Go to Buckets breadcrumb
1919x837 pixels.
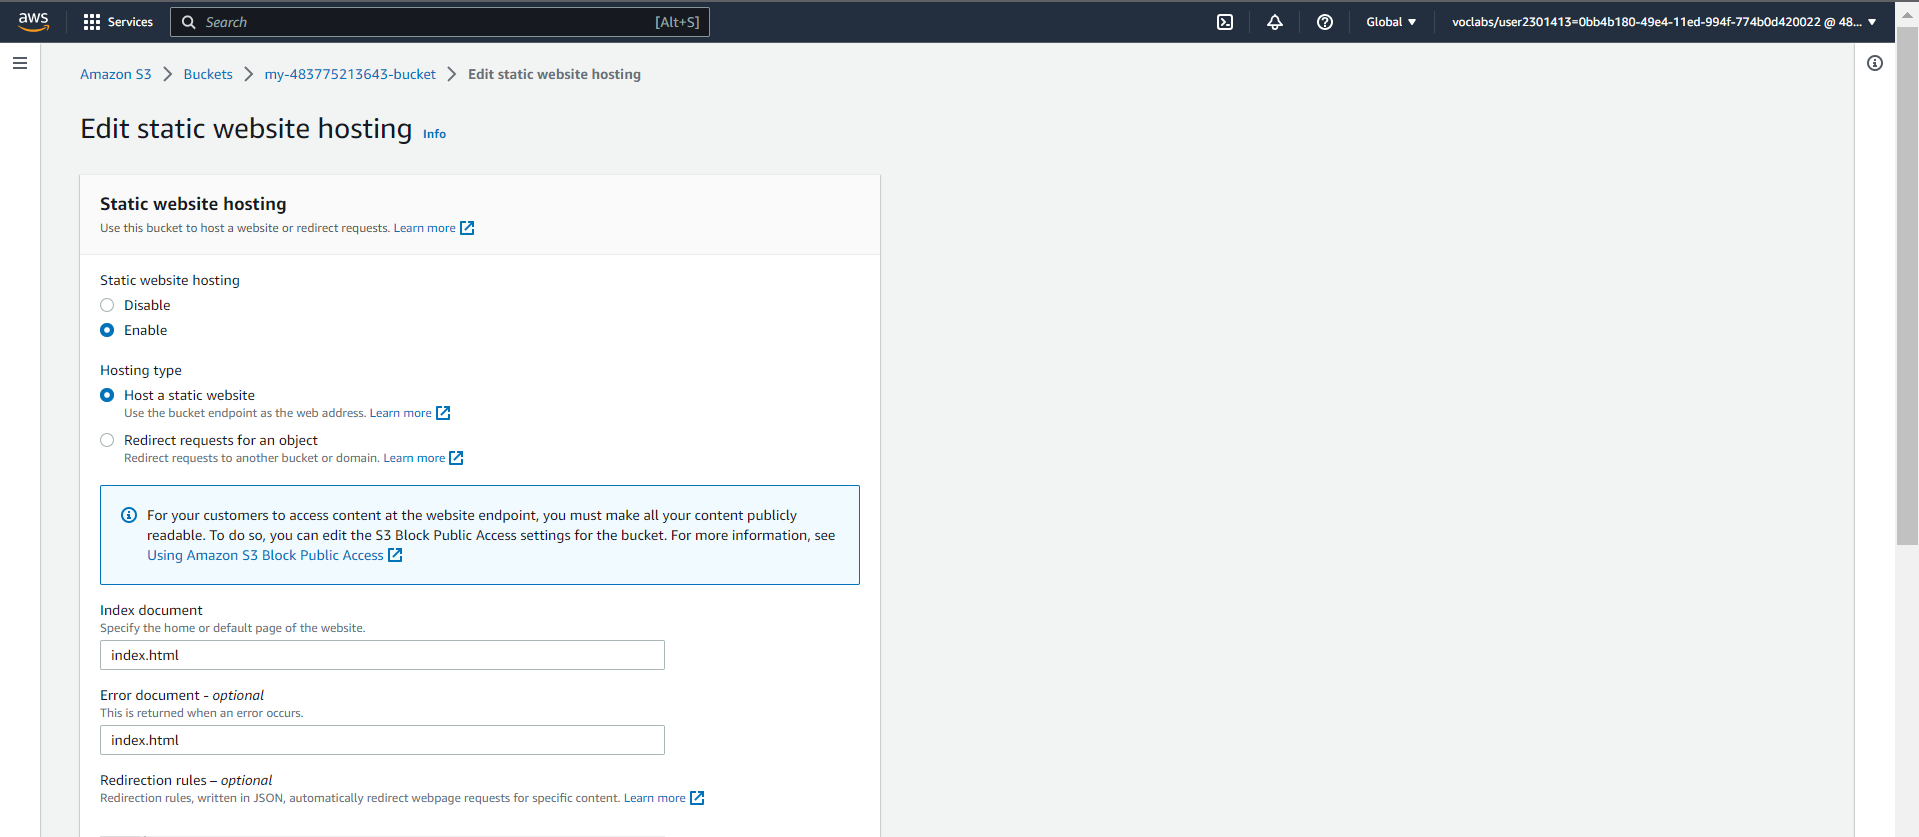pyautogui.click(x=208, y=74)
